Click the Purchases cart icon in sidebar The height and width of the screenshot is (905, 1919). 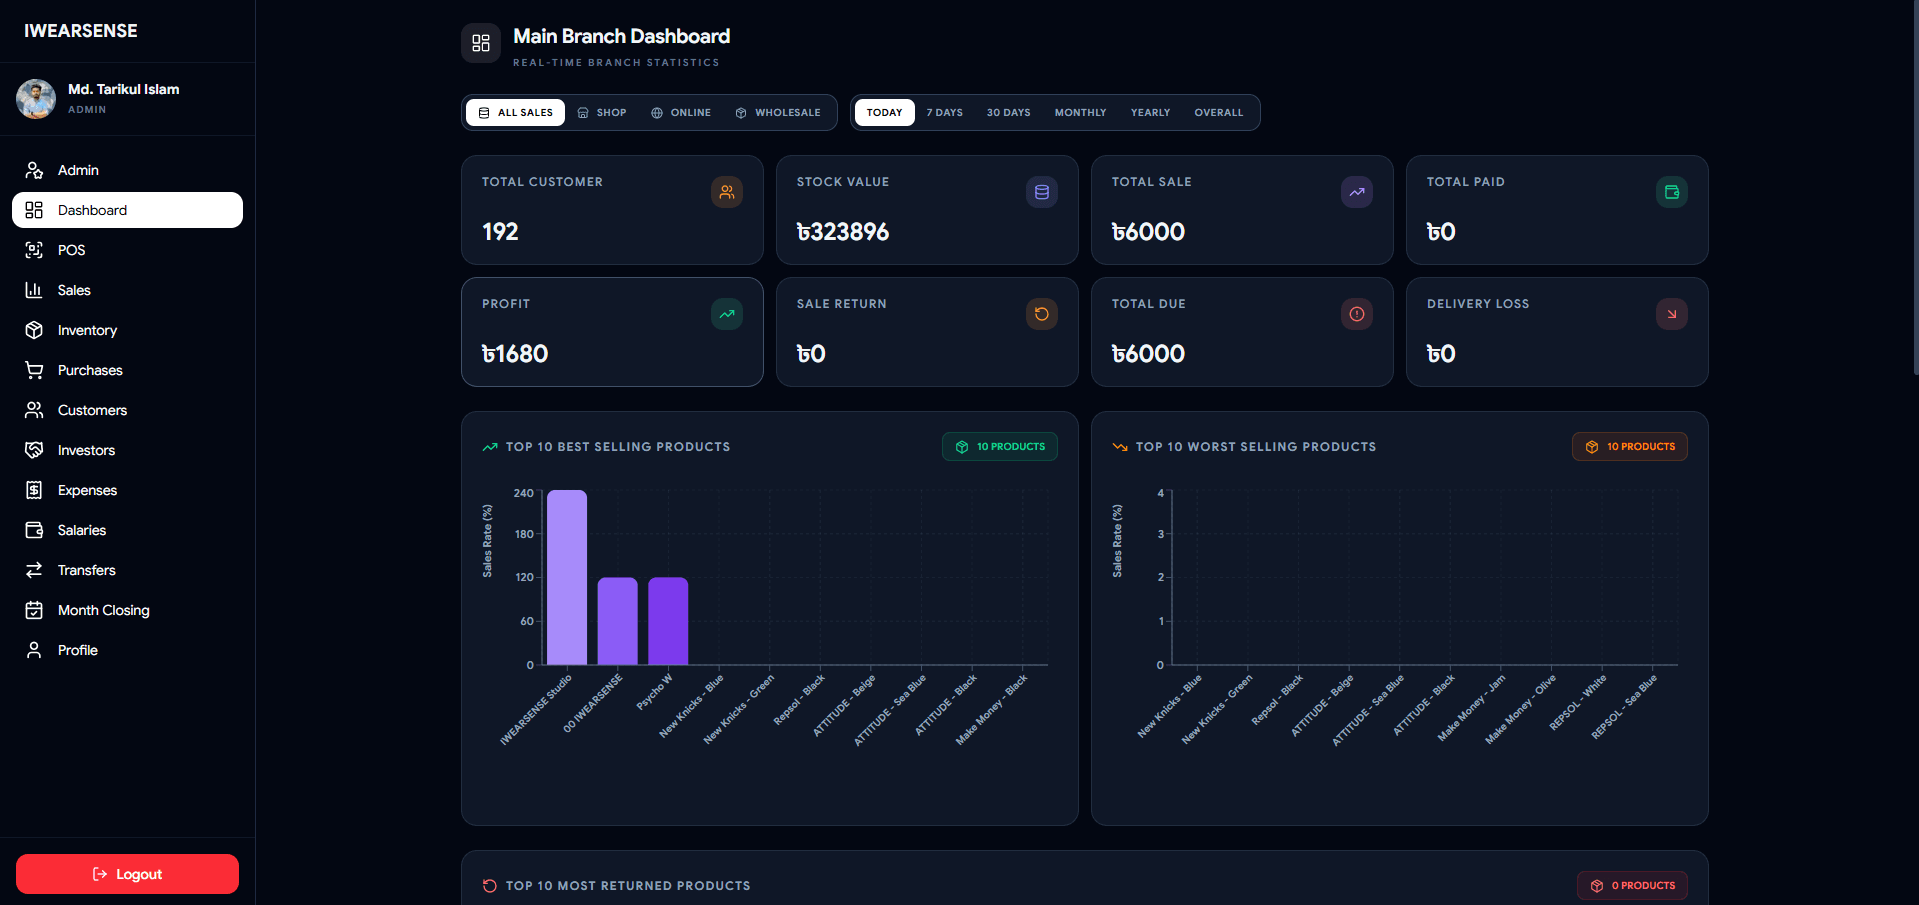click(34, 370)
